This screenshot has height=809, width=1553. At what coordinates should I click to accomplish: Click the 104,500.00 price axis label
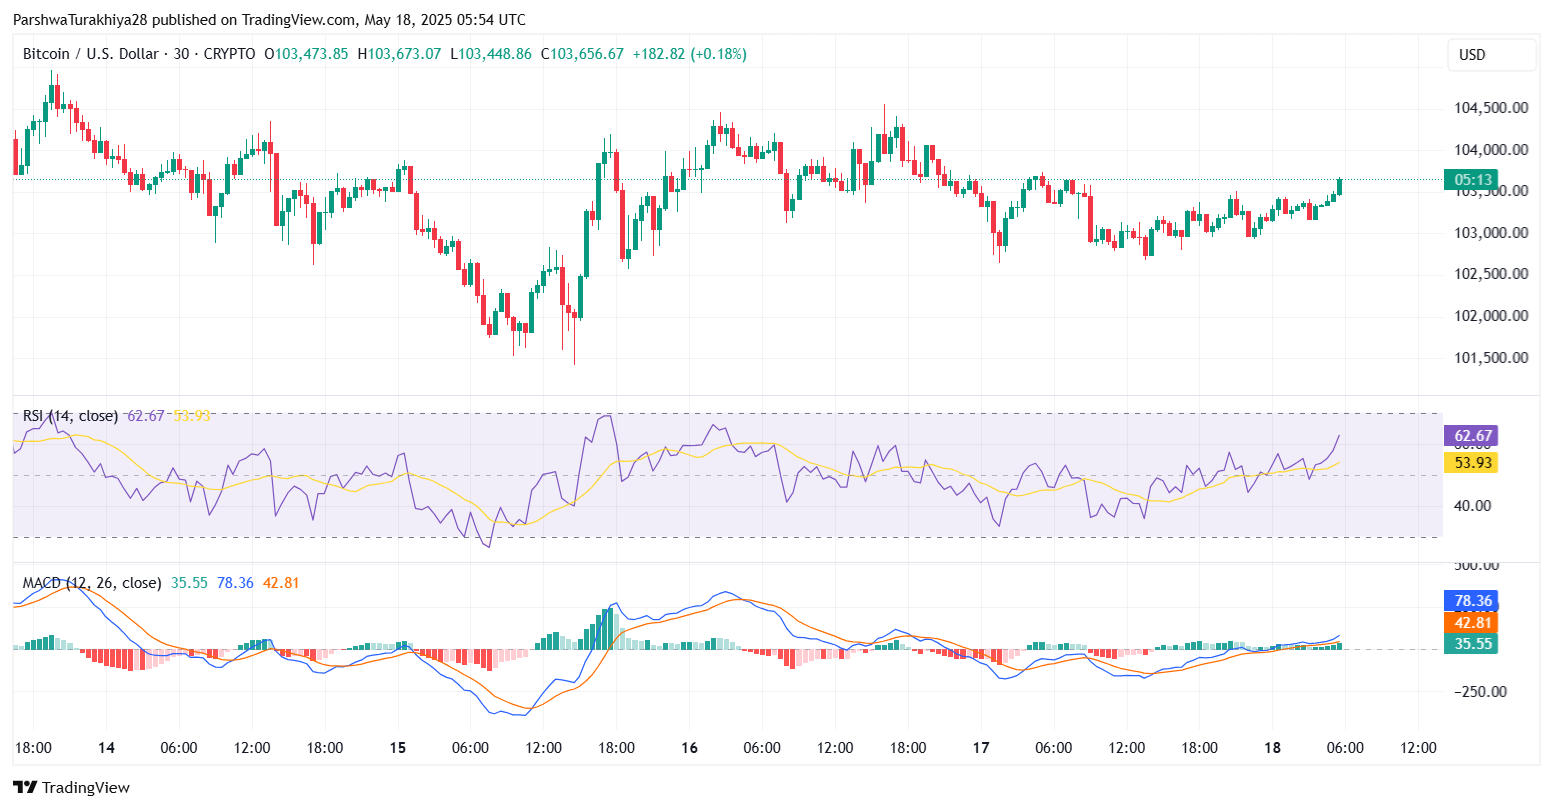(x=1490, y=108)
